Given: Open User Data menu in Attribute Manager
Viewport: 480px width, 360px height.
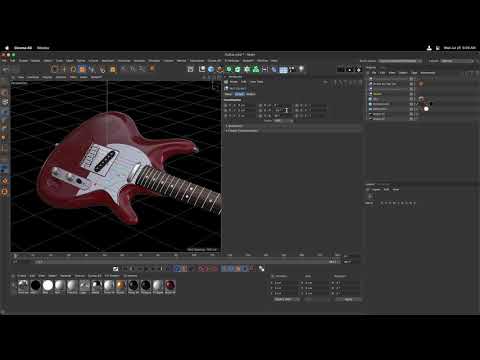Looking at the screenshot, I should [258, 82].
